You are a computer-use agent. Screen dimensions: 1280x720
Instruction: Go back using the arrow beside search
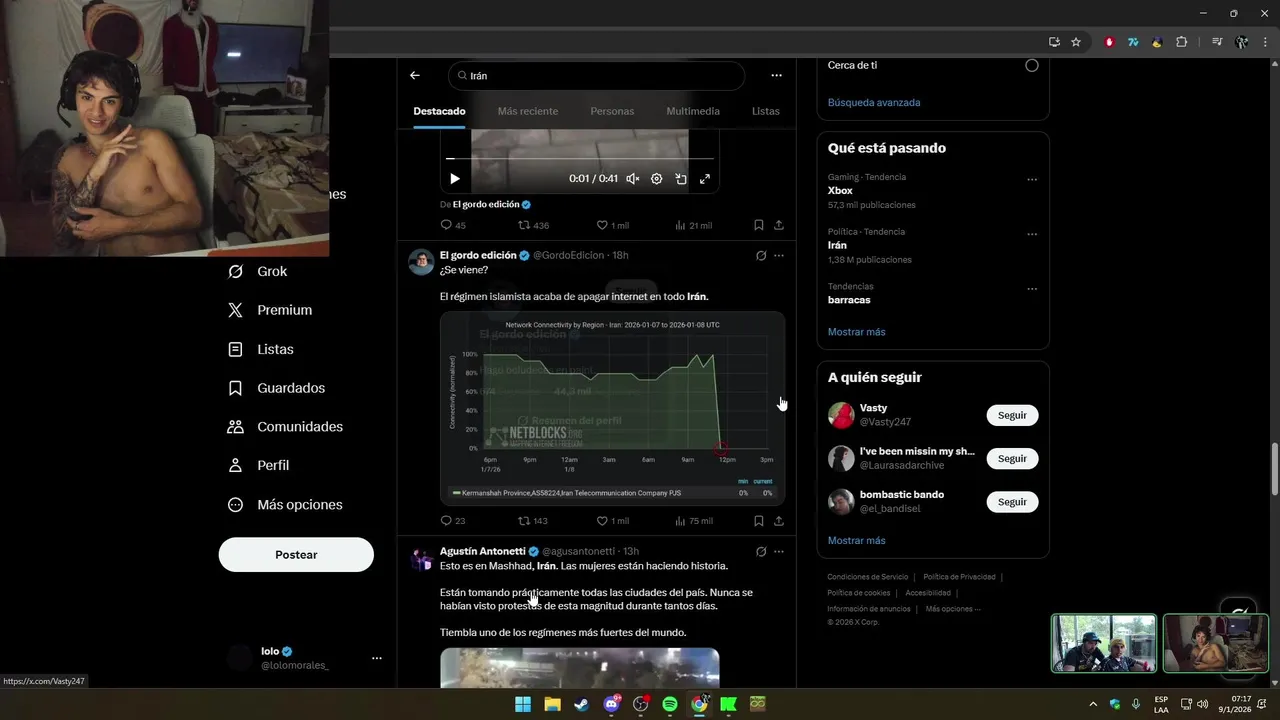point(415,75)
